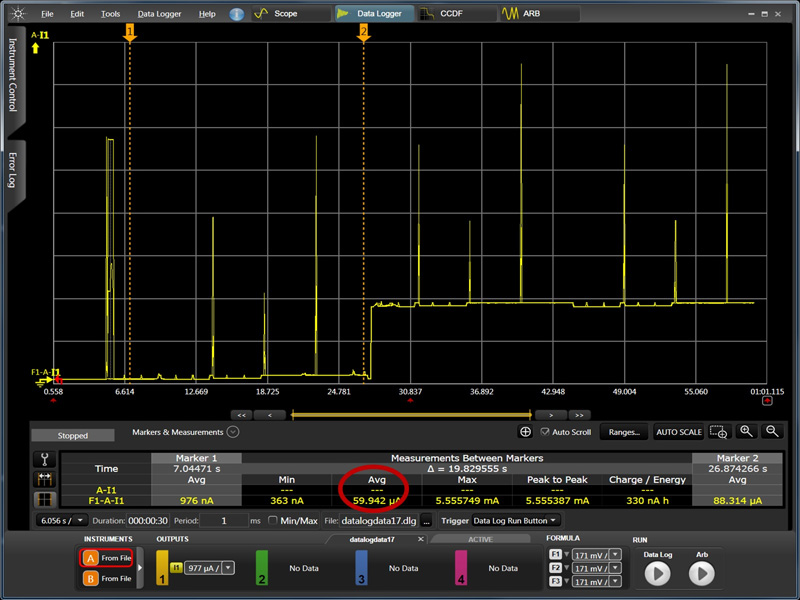Click output 4 pink channel indicator

pos(461,567)
